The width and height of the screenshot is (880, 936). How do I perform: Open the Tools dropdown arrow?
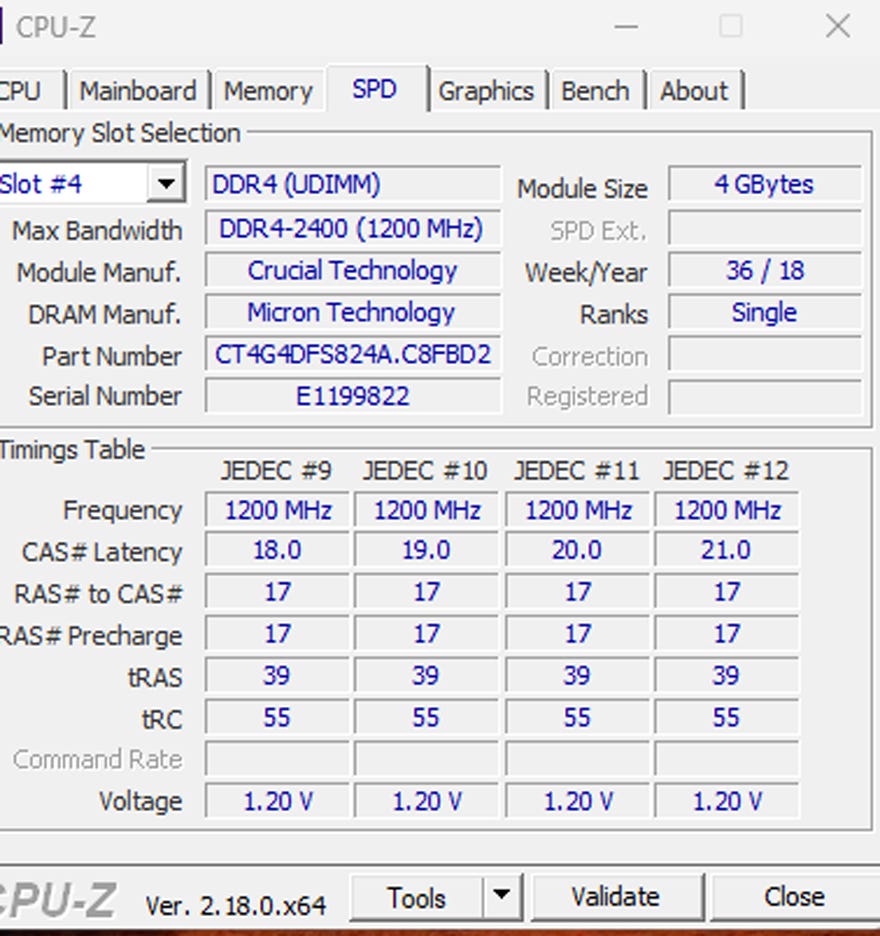pos(501,895)
